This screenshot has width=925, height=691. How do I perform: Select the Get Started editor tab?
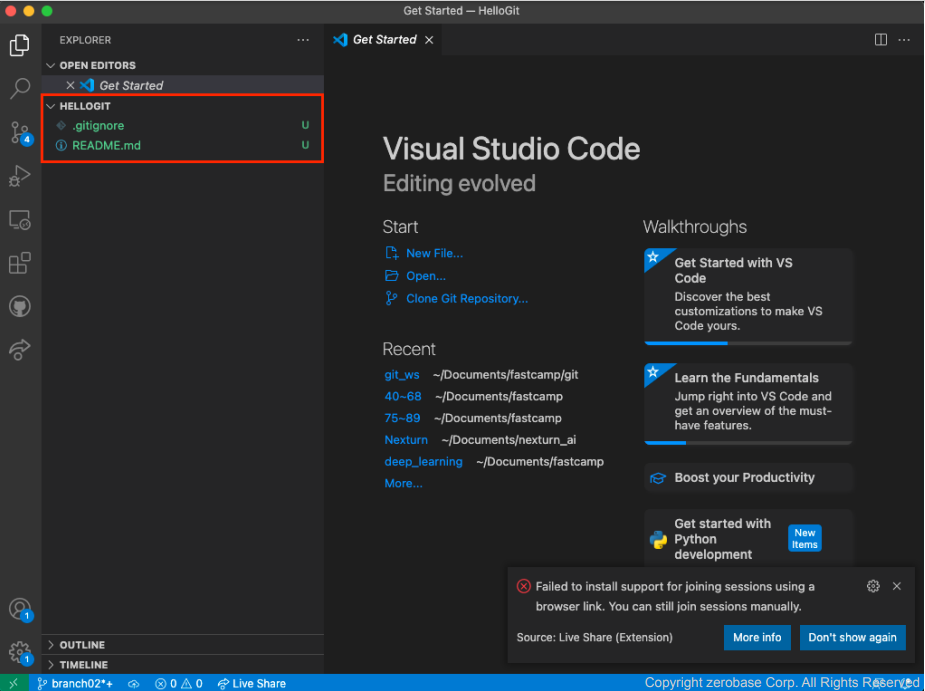pyautogui.click(x=382, y=40)
